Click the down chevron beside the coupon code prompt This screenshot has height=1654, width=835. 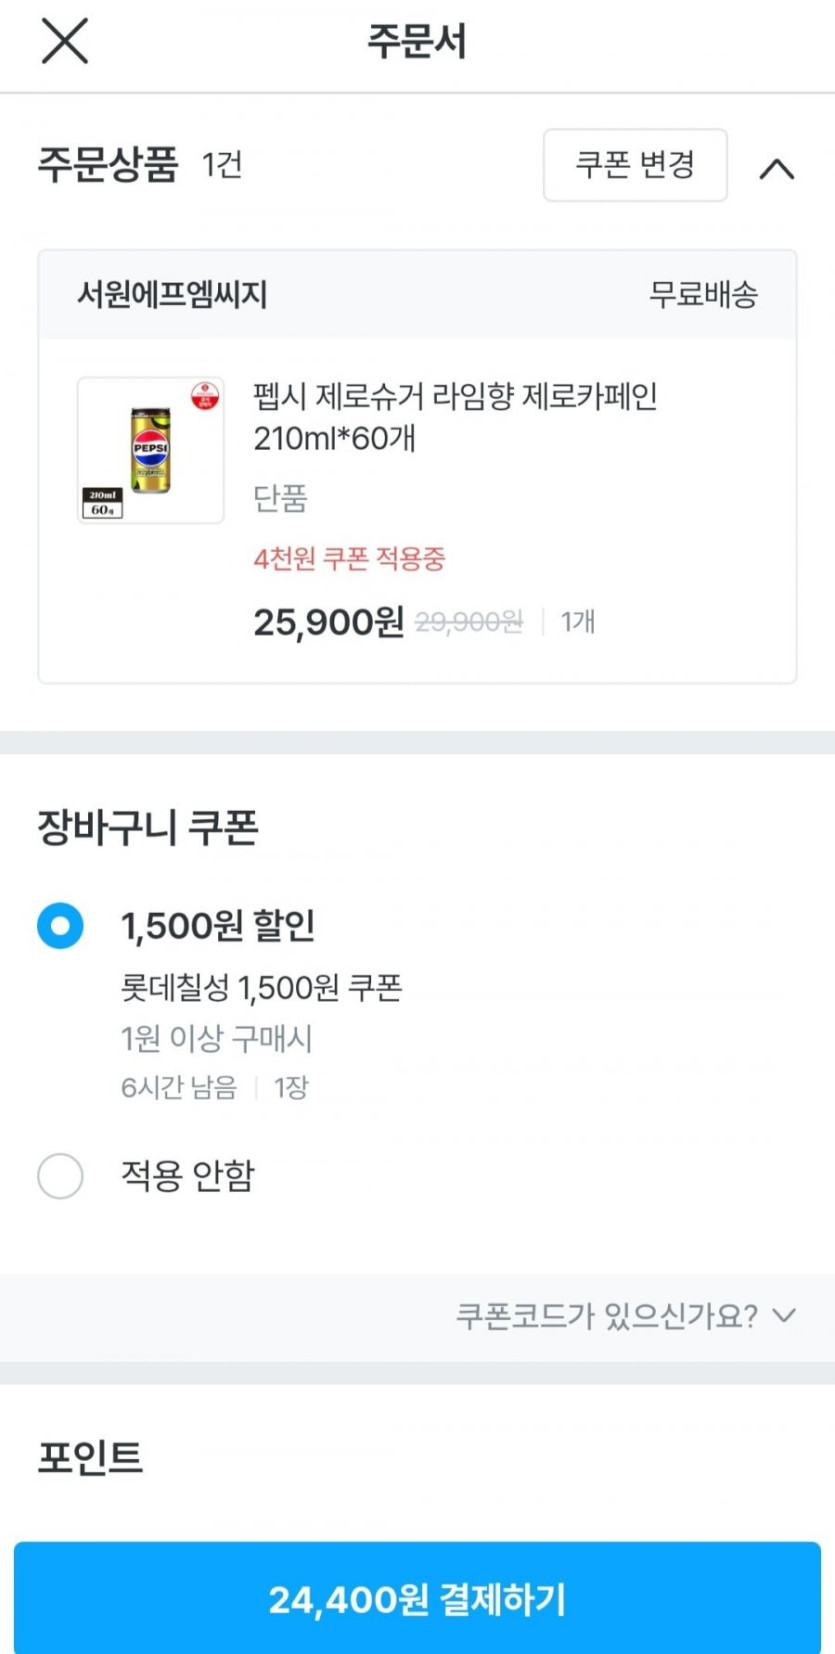pyautogui.click(x=785, y=1315)
